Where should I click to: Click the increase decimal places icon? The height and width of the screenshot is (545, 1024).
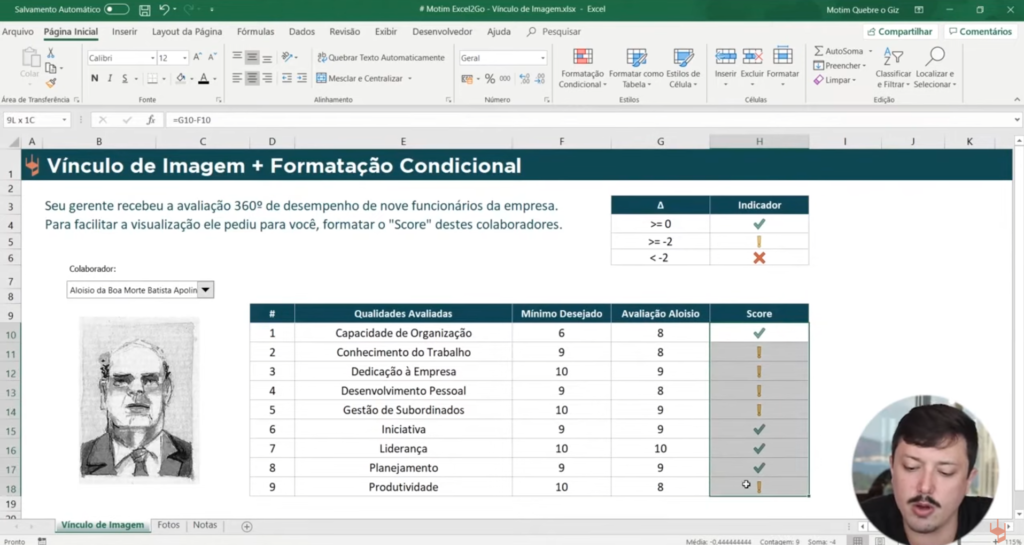(x=524, y=79)
